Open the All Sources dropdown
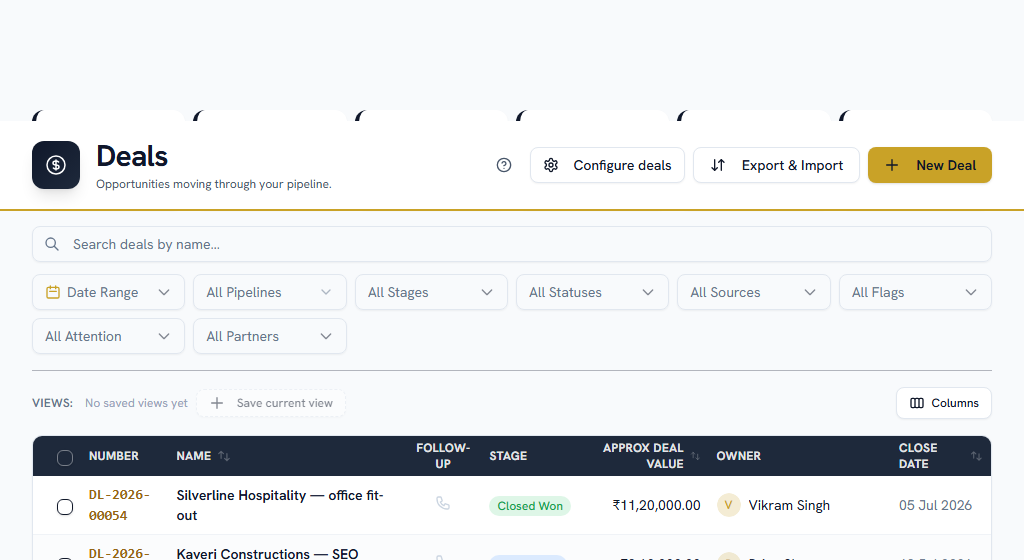Image resolution: width=1024 pixels, height=560 pixels. click(754, 292)
